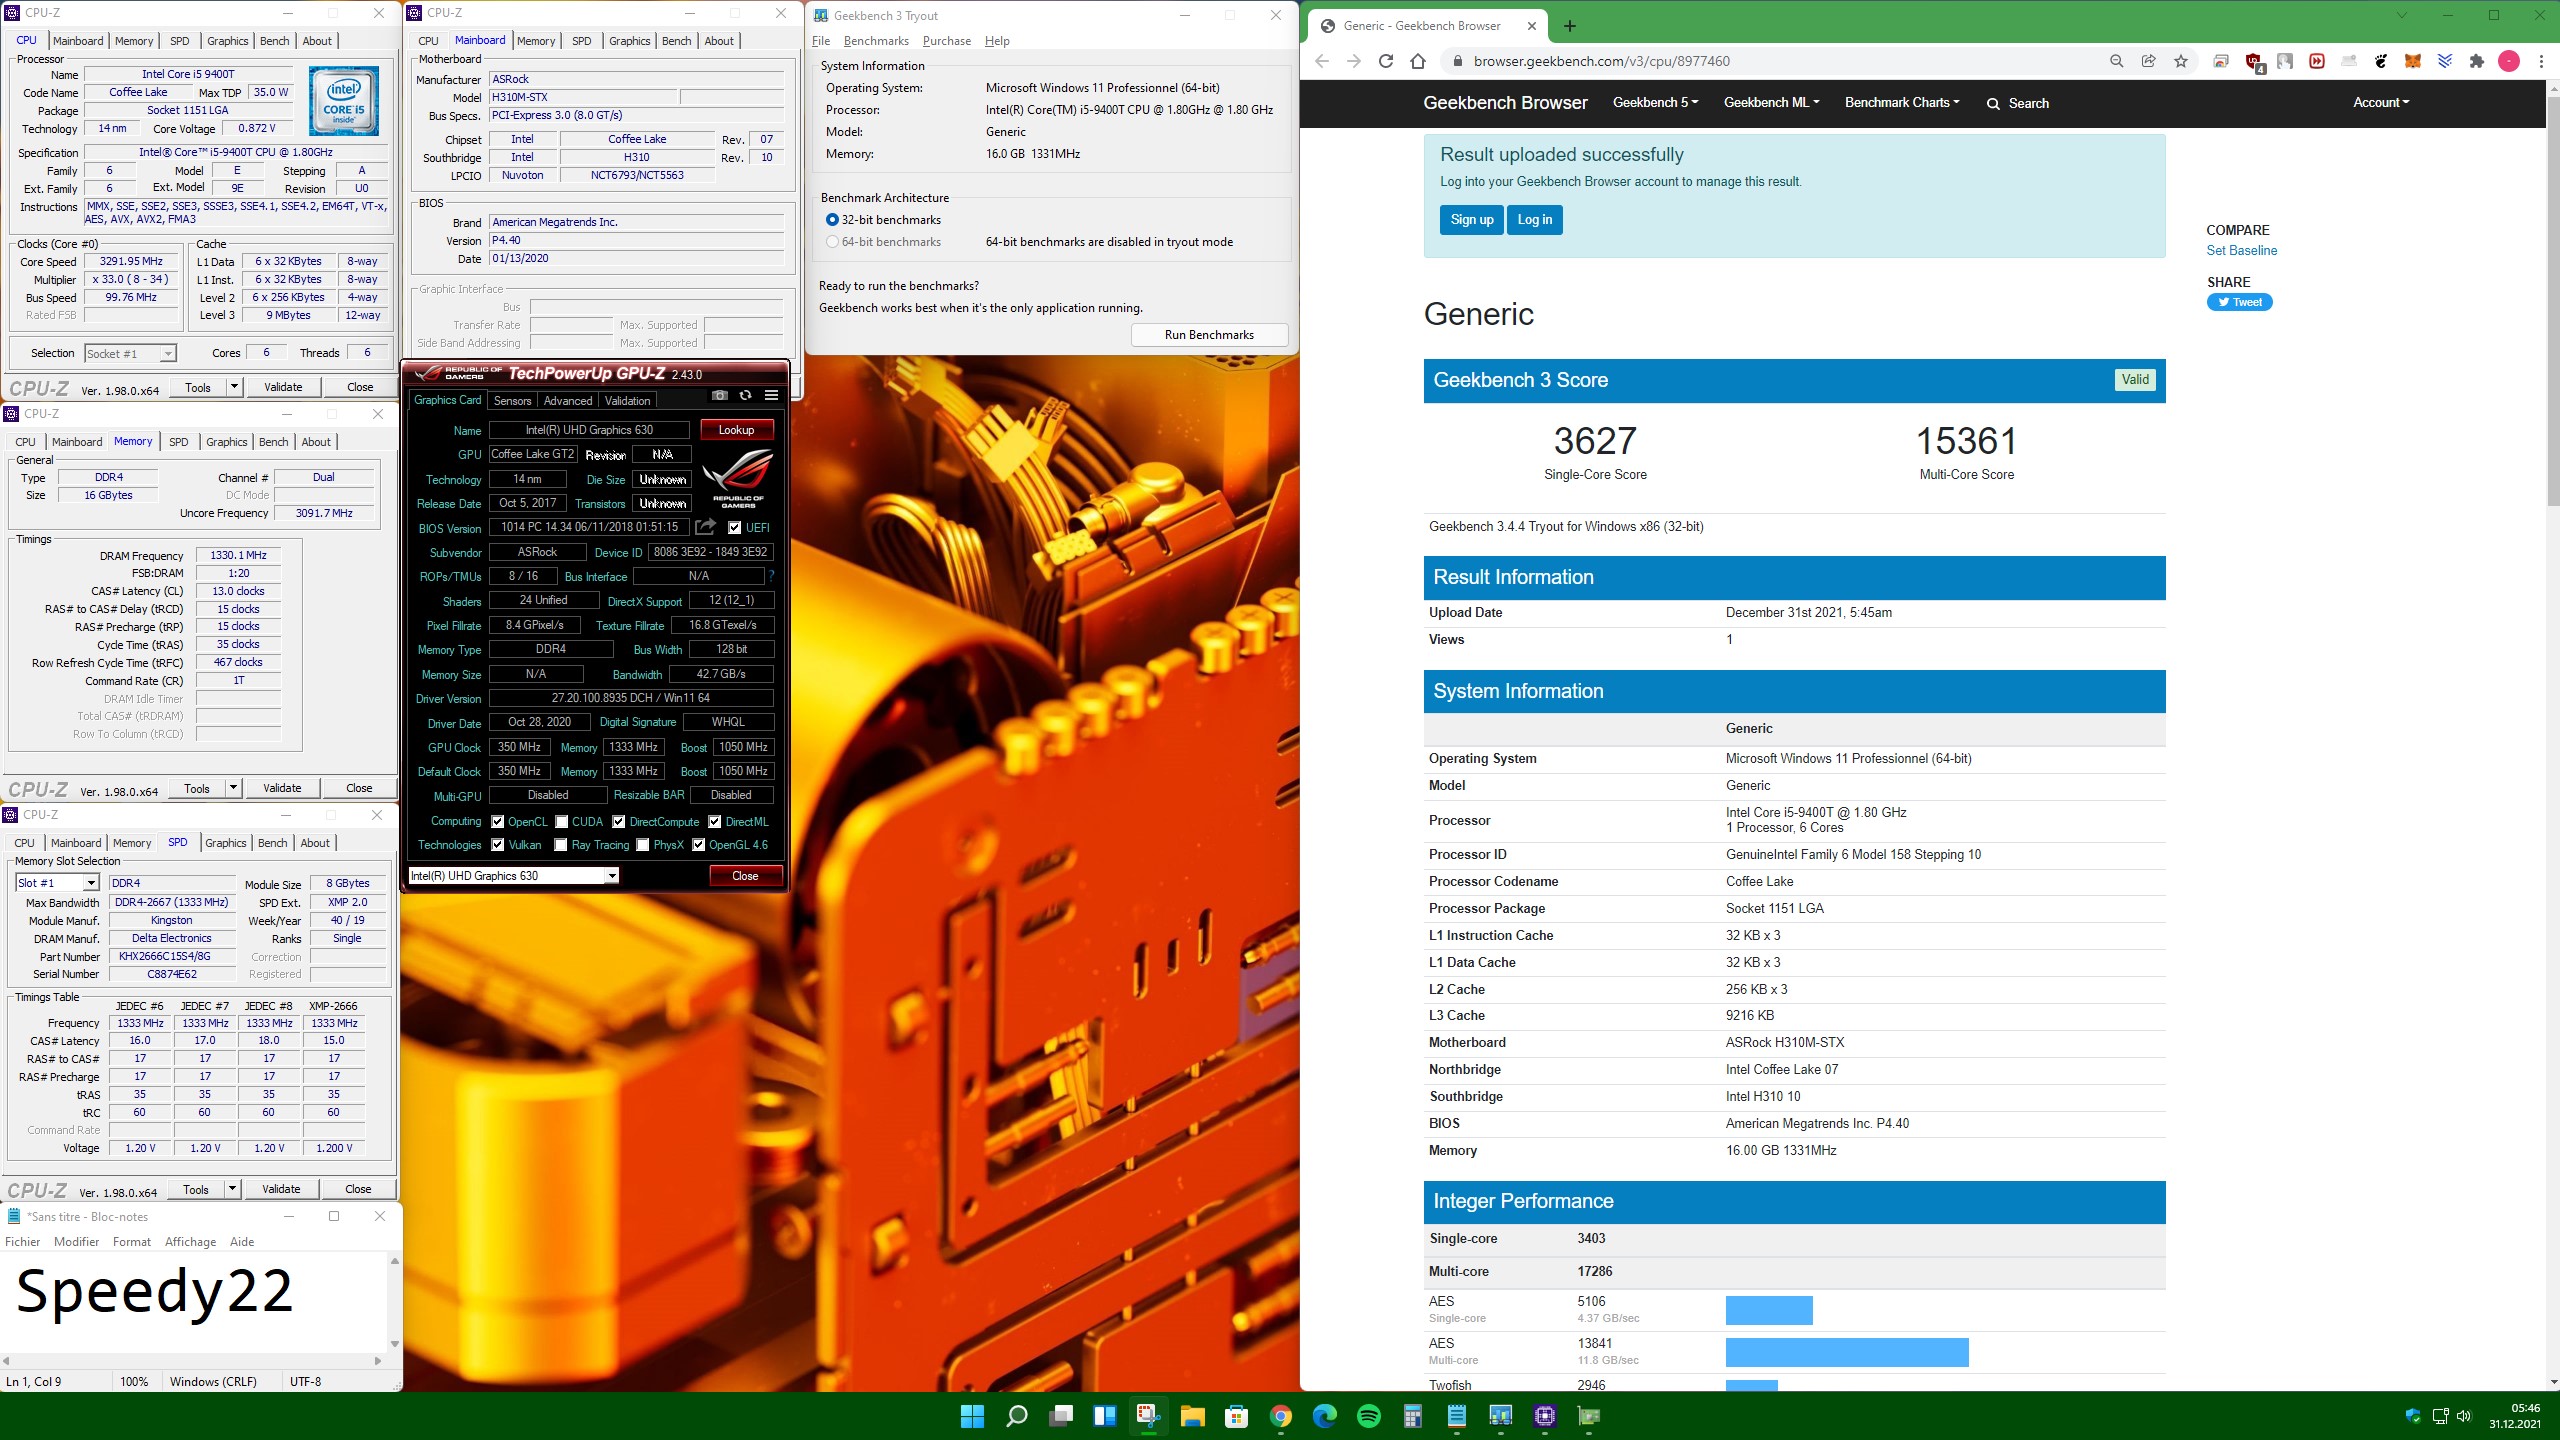The height and width of the screenshot is (1440, 2560).
Task: Open the Benchmarks menu in Geekbench 3
Action: coord(876,41)
